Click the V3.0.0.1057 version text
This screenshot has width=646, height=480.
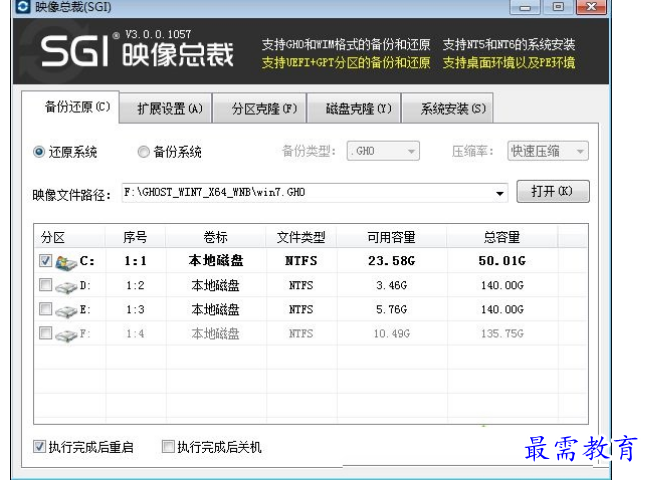pos(158,34)
